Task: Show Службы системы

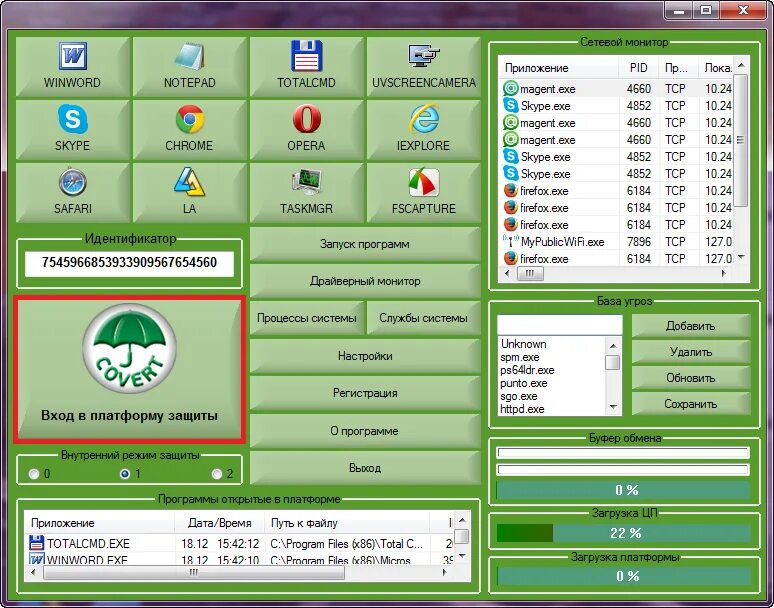Action: click(424, 318)
